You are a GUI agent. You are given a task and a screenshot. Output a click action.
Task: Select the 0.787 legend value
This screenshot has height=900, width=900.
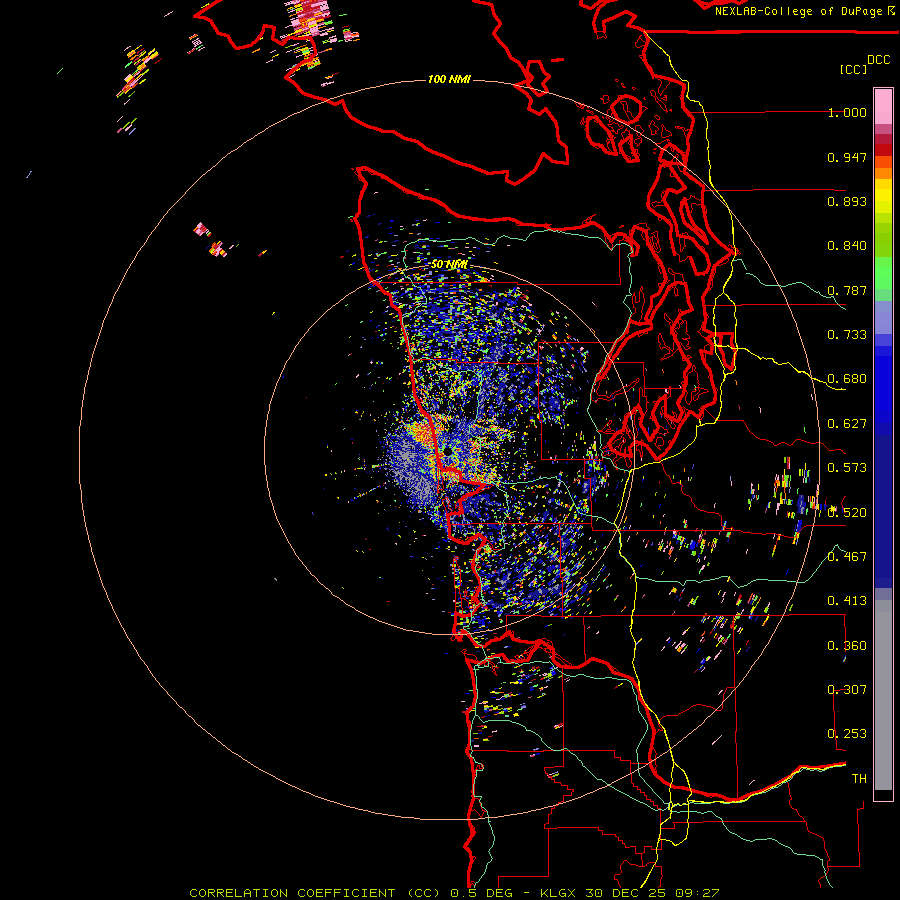[x=847, y=290]
